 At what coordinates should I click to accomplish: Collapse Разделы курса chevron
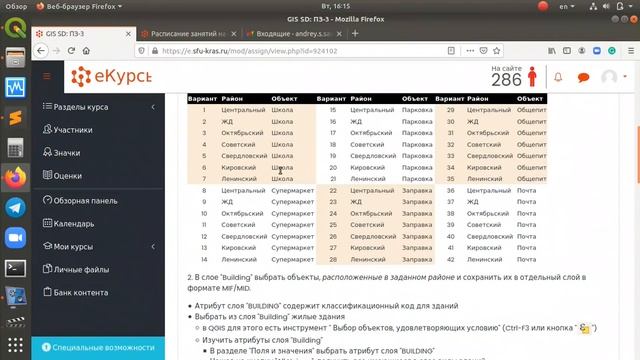click(153, 107)
